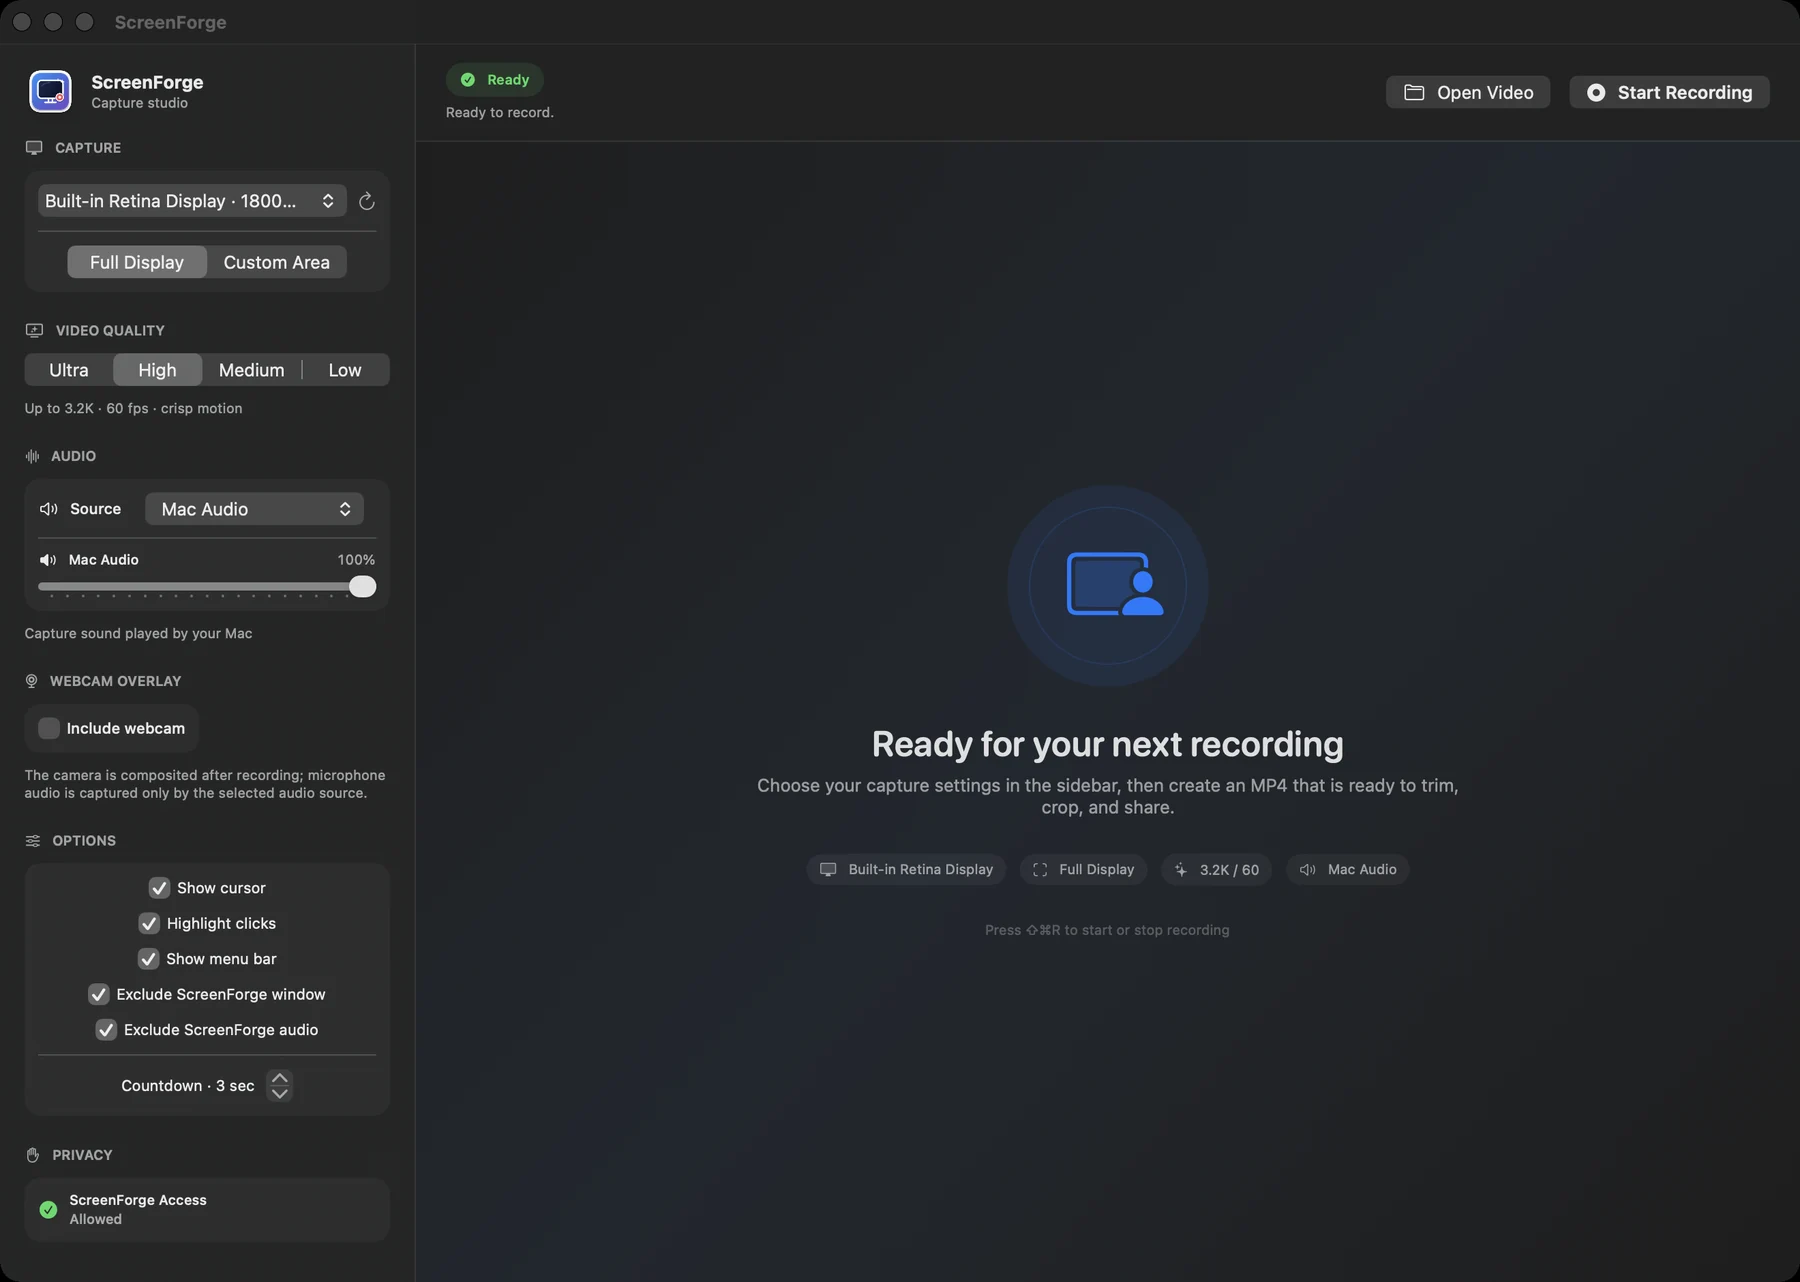Click the Open Video button
Viewport: 1800px width, 1282px height.
point(1468,92)
